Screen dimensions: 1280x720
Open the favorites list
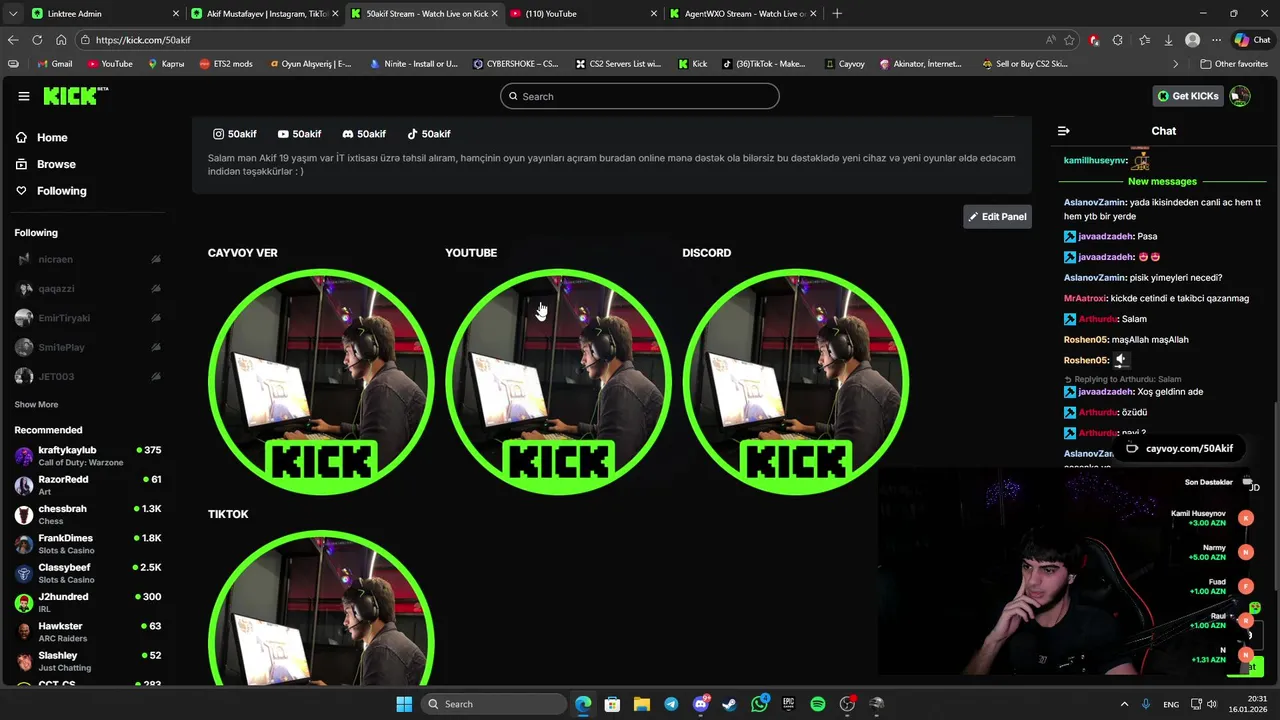pos(1144,40)
